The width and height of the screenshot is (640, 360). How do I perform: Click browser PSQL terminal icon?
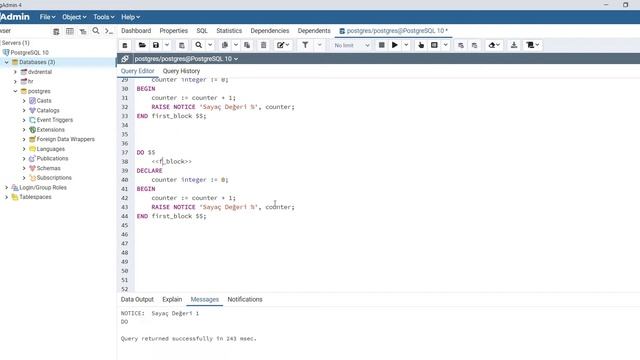coord(109,31)
